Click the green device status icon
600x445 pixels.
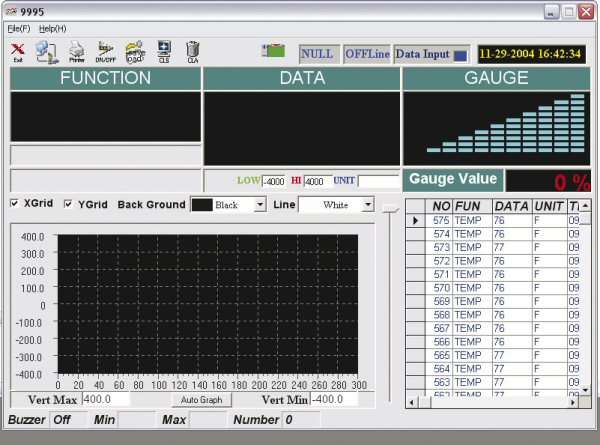pos(273,50)
